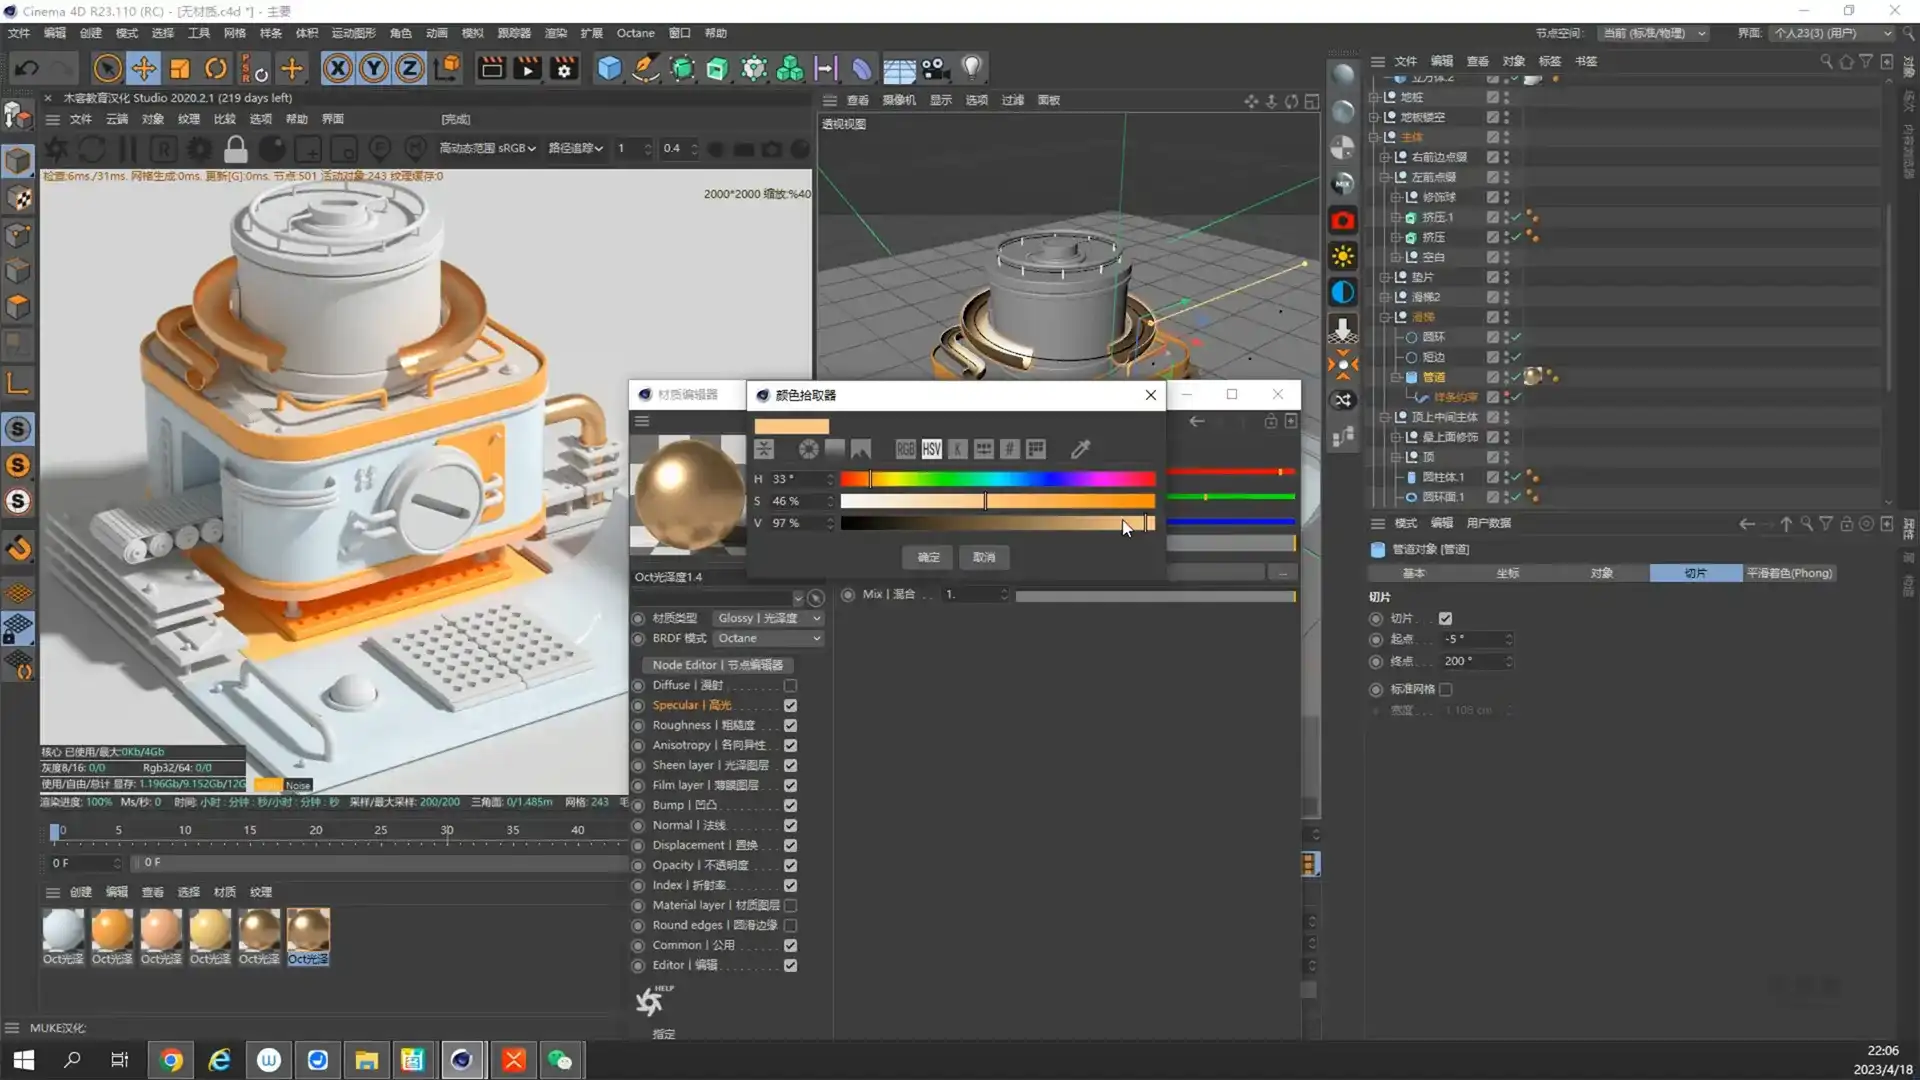Toggle the X axis lock
Viewport: 1920px width, 1080px height.
click(x=338, y=68)
